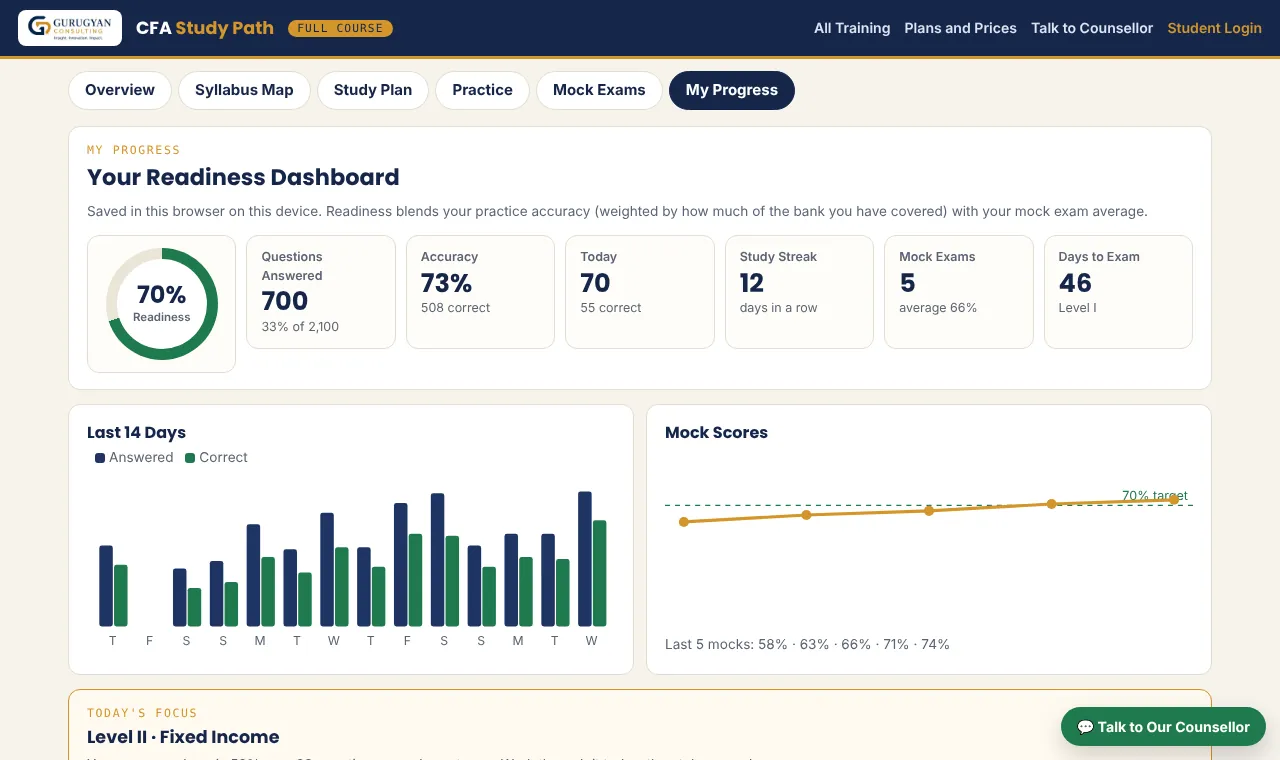Open All Training link in header
Viewport: 1280px width, 760px height.
(x=852, y=28)
